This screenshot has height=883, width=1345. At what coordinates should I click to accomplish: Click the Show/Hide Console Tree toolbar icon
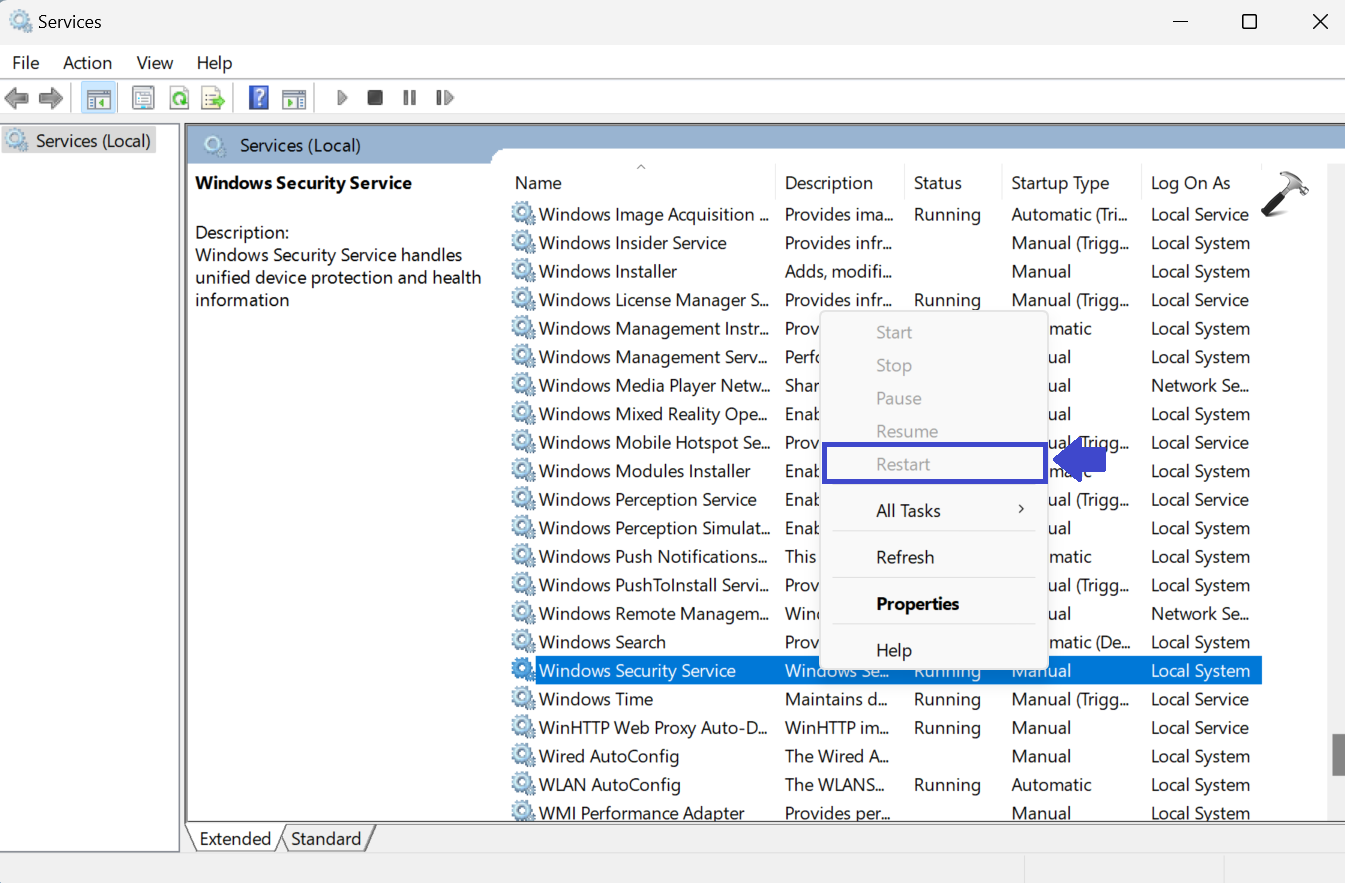point(98,98)
